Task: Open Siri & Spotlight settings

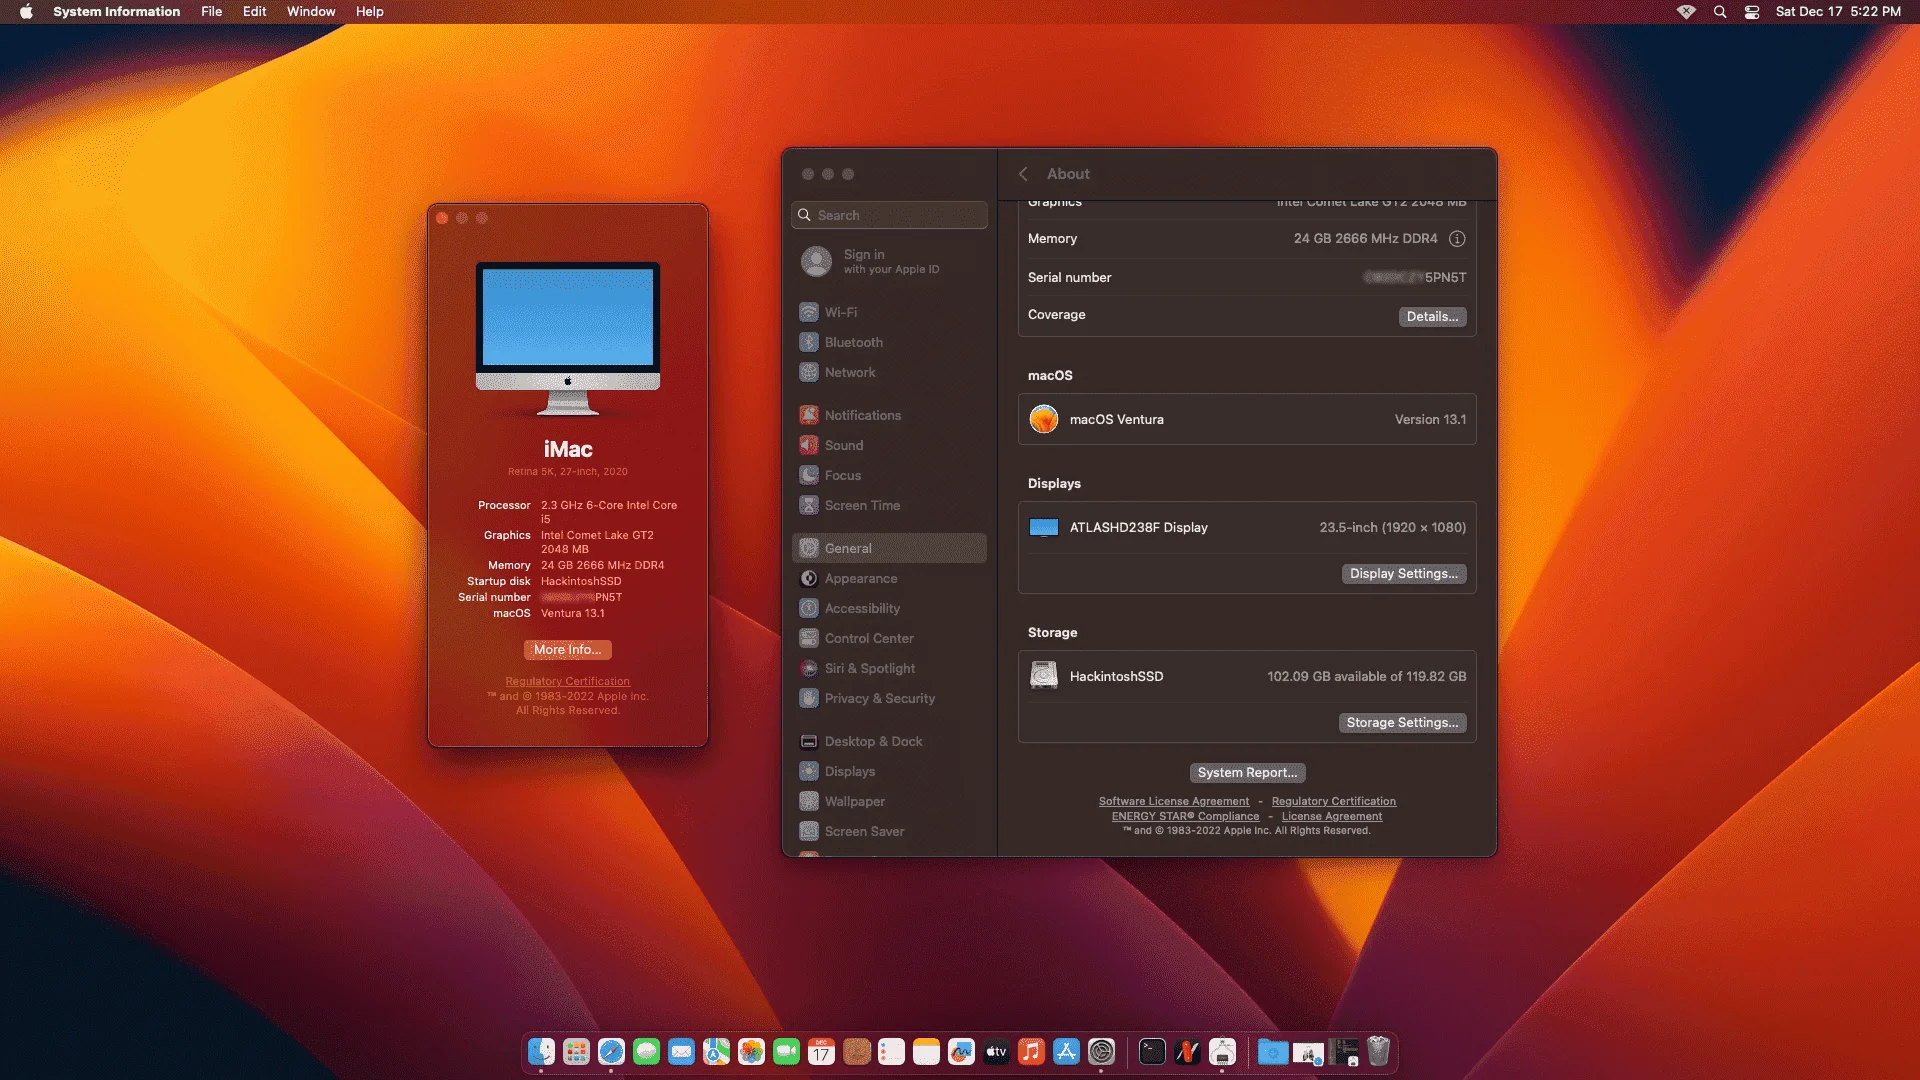Action: [889, 668]
